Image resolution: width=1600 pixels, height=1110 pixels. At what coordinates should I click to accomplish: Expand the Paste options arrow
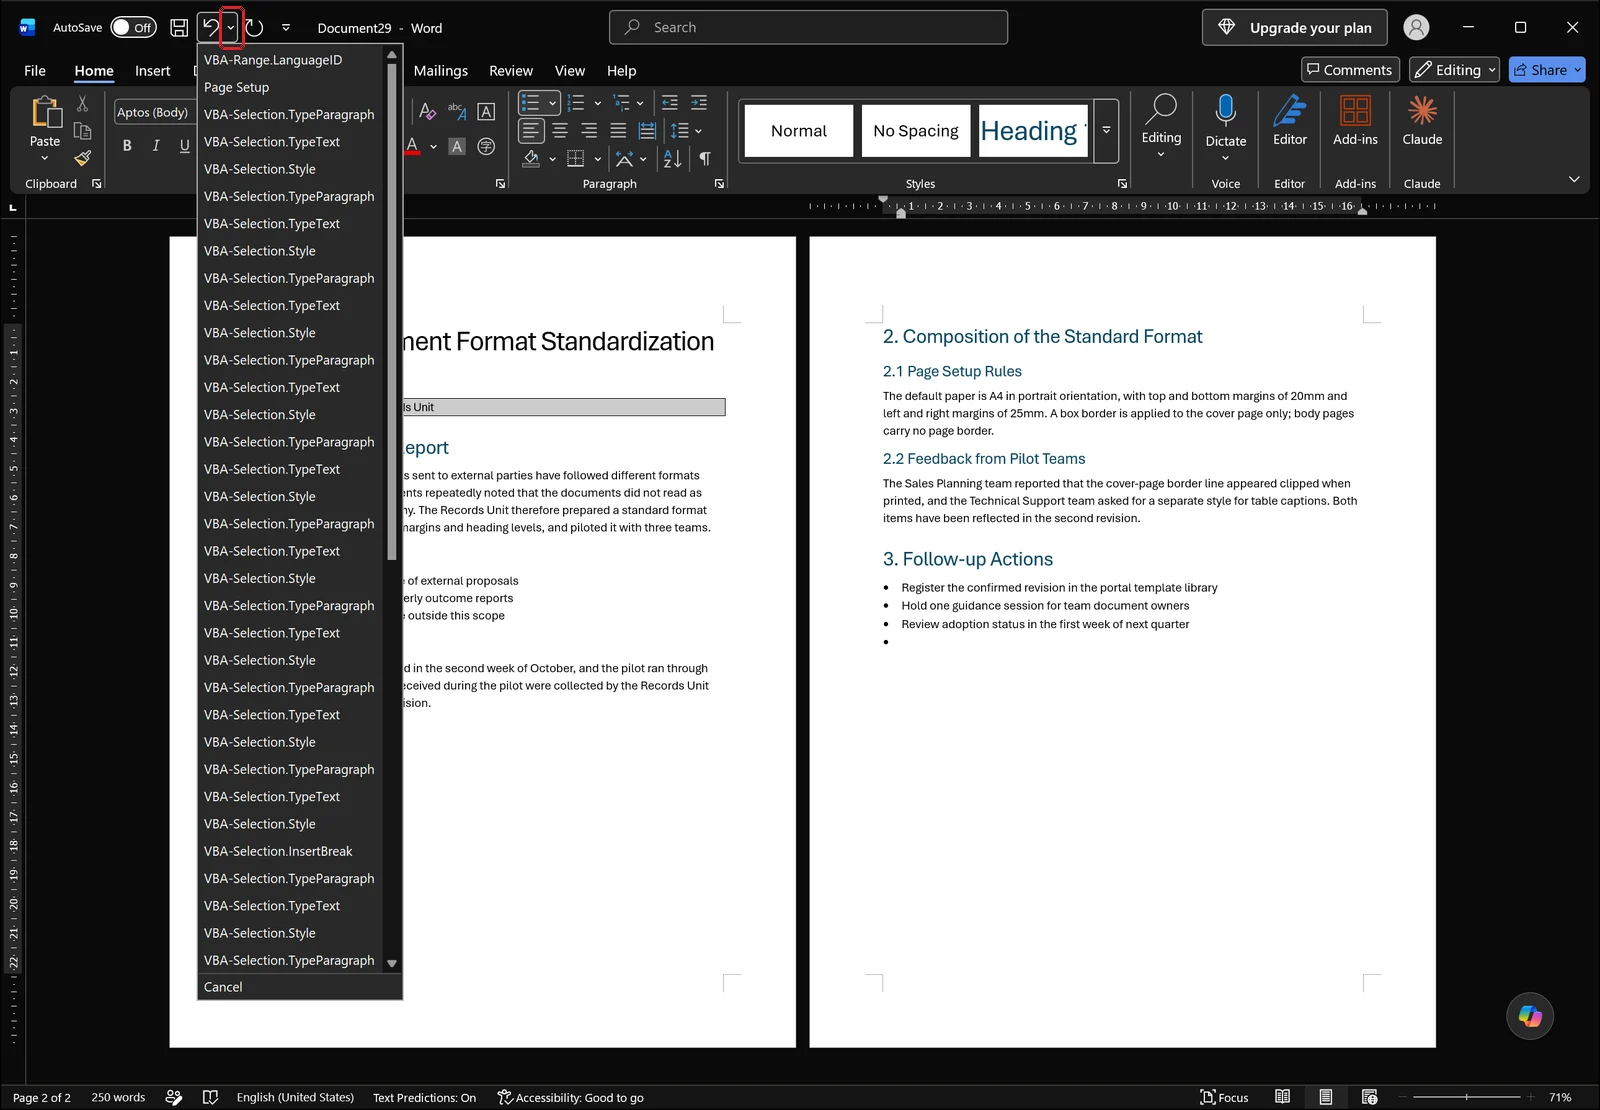coord(45,158)
